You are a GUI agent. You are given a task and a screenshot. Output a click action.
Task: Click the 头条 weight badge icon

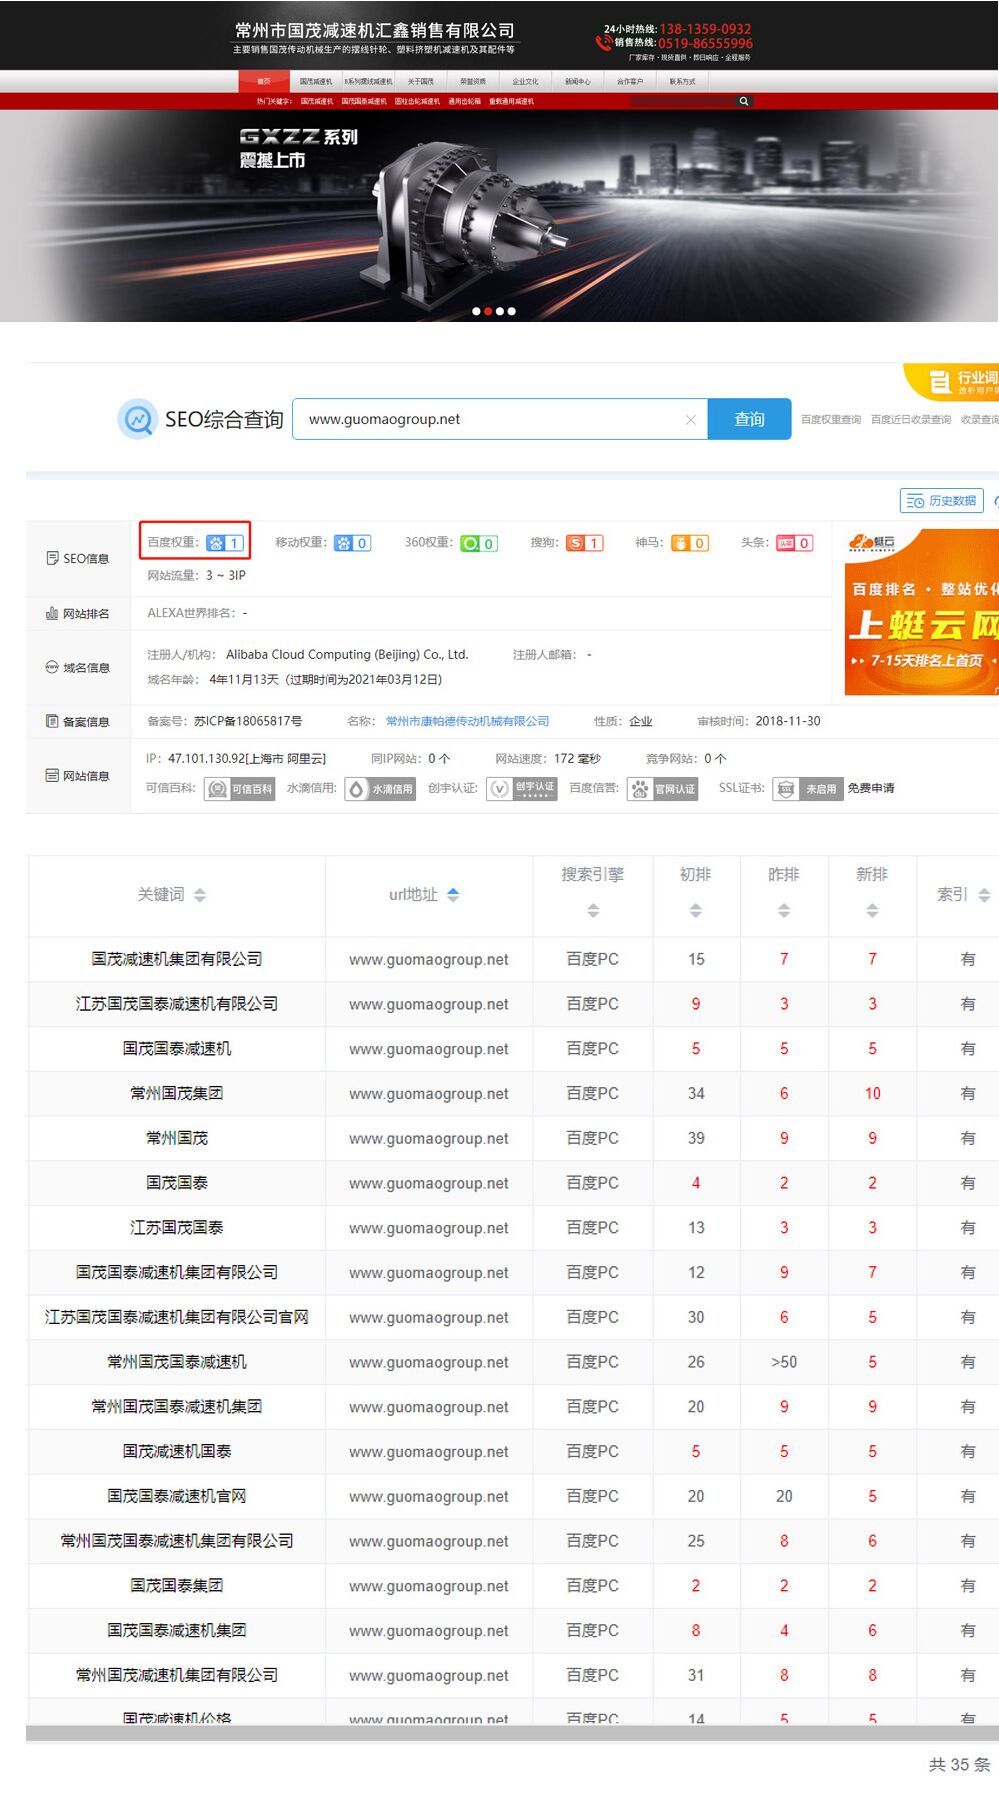pos(794,543)
